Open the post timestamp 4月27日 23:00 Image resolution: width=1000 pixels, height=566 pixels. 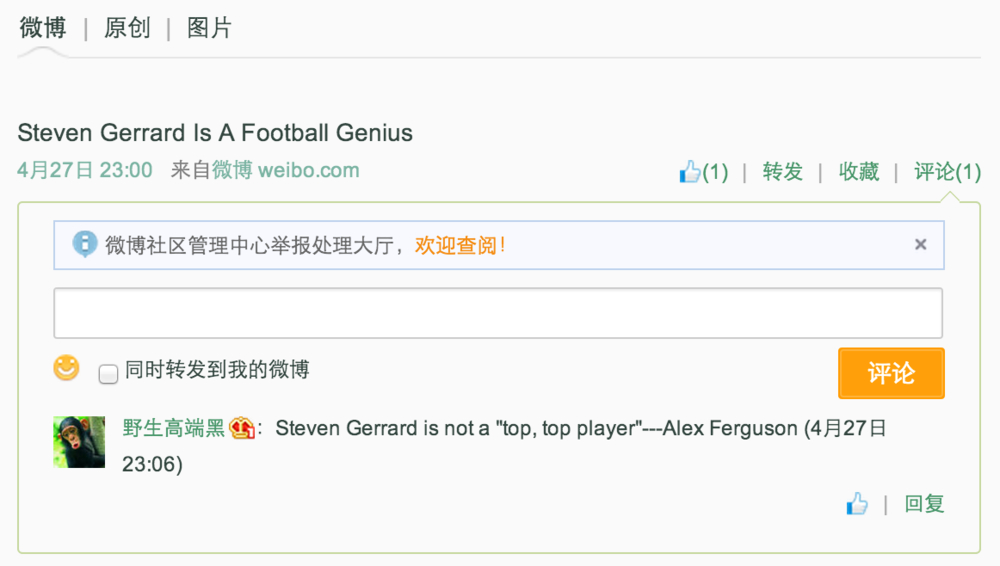85,170
